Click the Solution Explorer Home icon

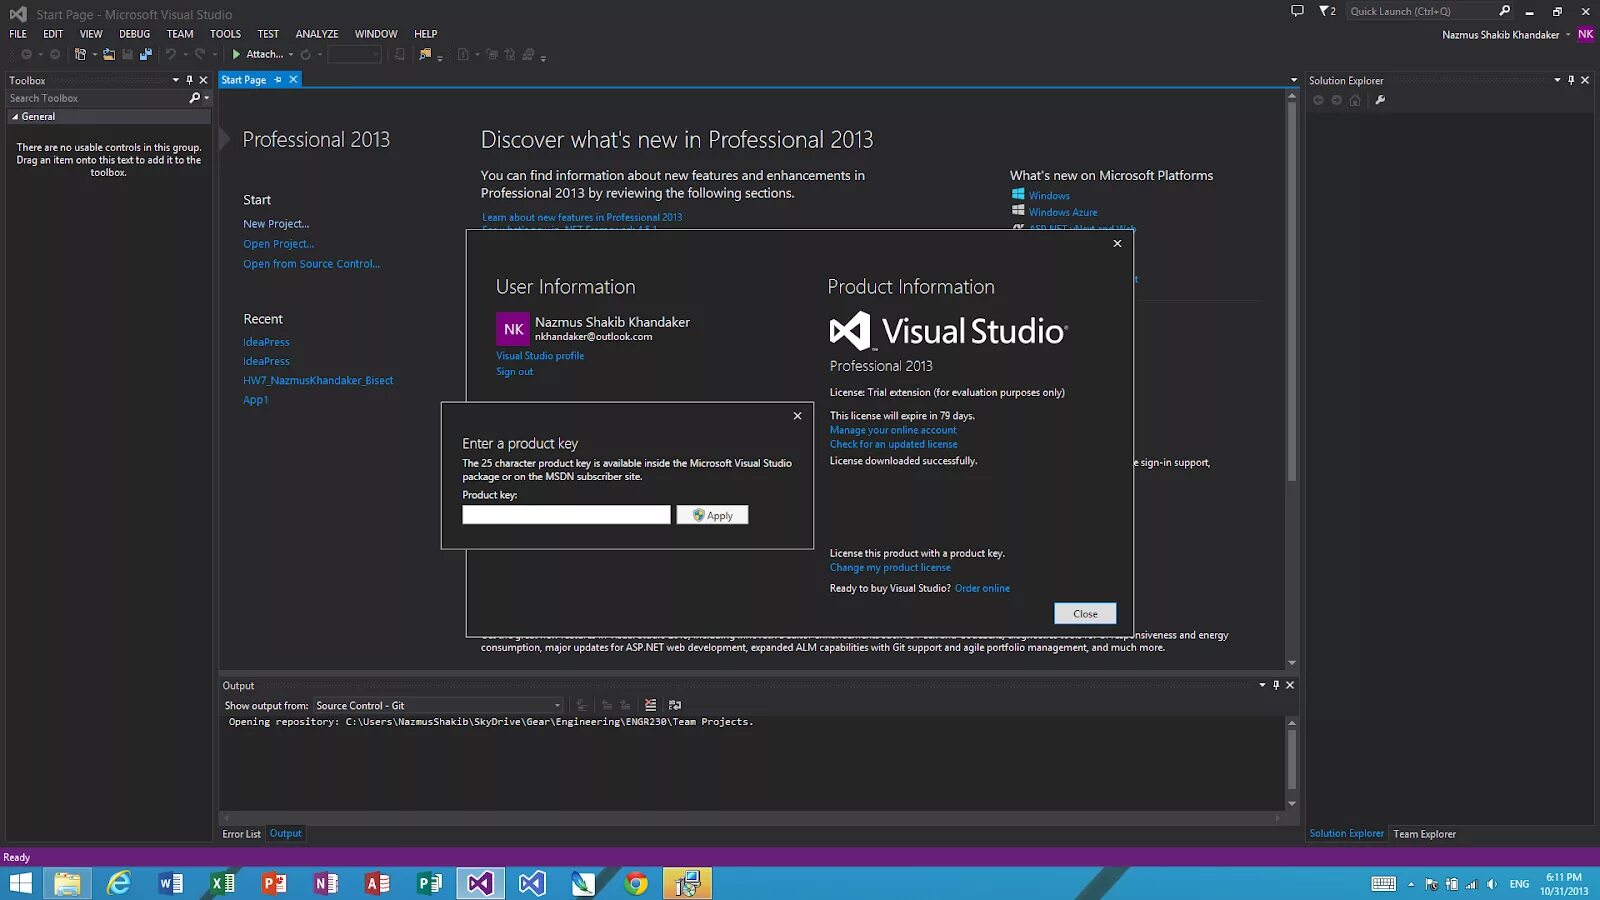(1355, 100)
